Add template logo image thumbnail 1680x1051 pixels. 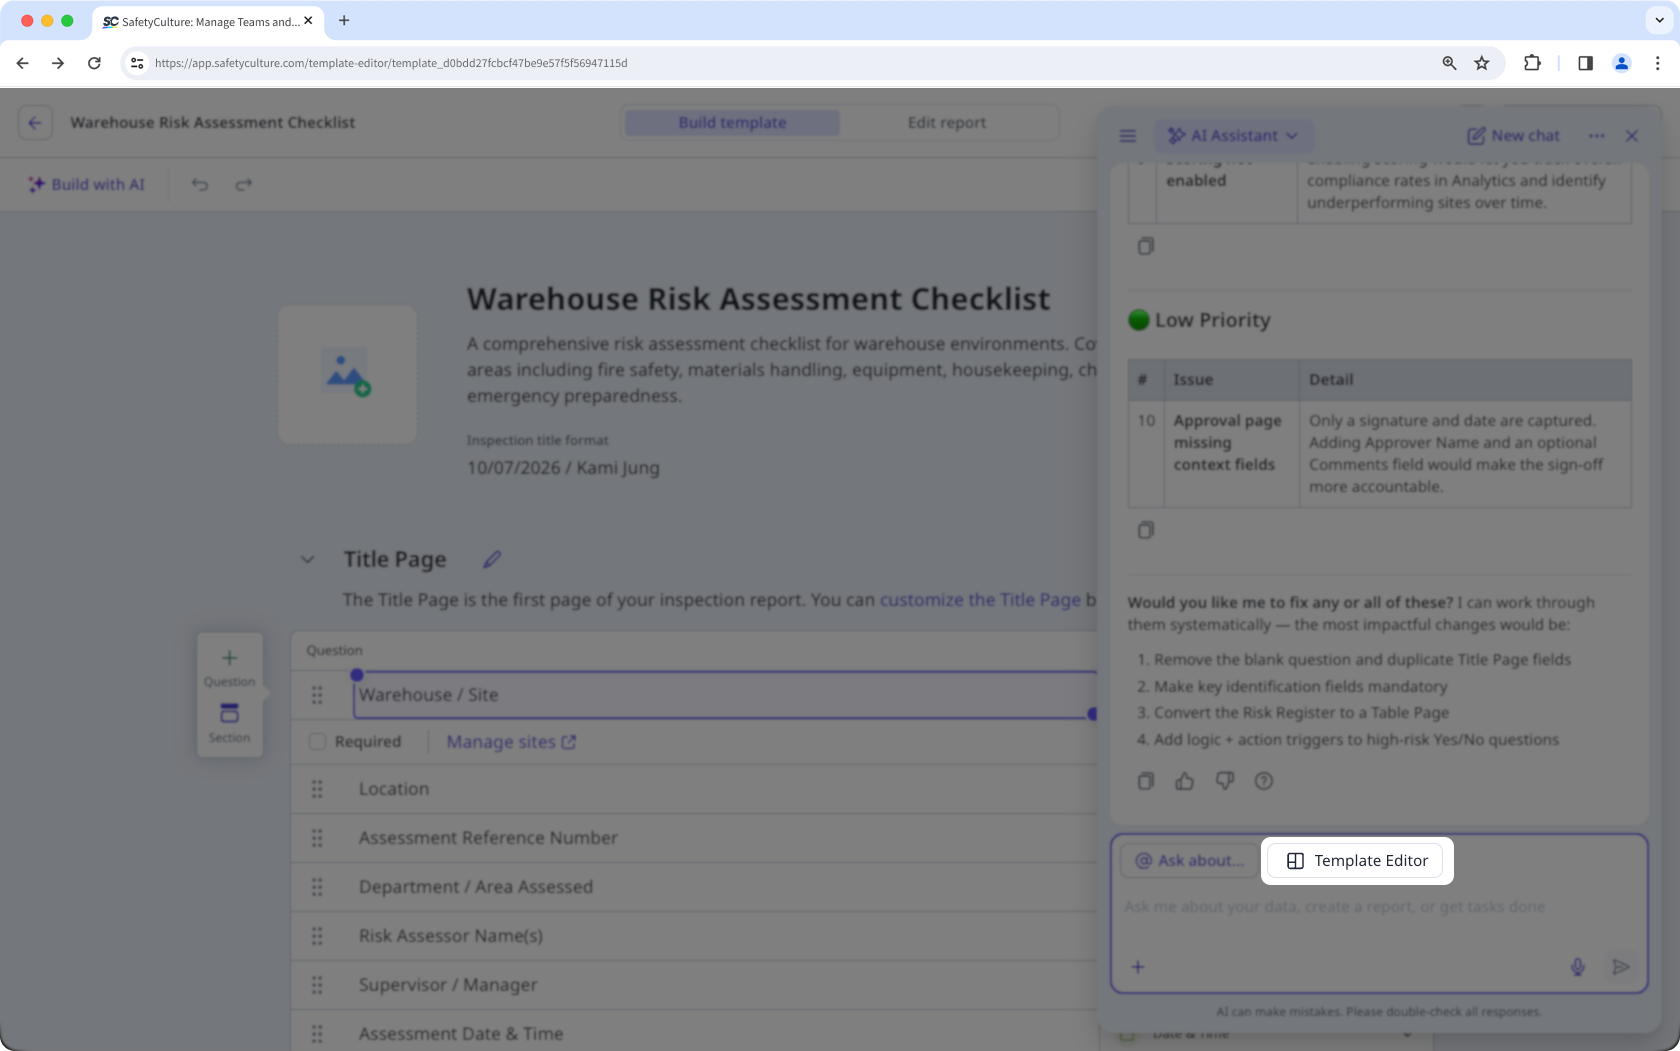347,375
